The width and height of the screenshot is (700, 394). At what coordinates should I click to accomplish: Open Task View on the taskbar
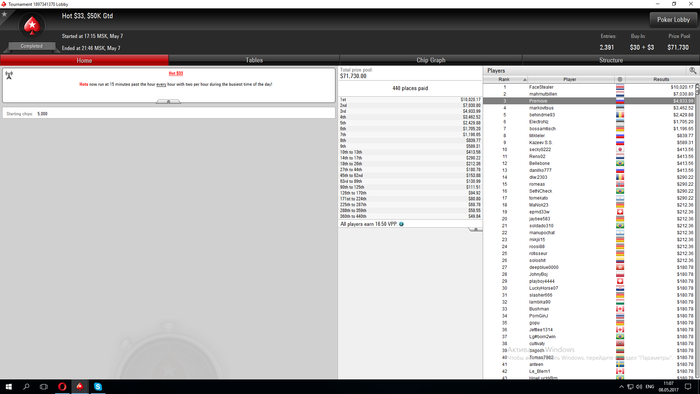point(44,386)
